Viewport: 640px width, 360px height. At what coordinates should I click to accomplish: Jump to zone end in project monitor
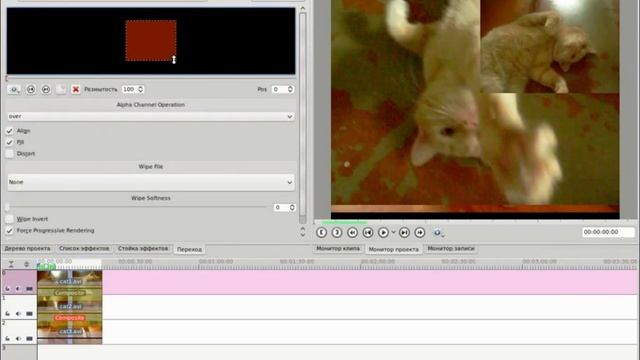pyautogui.click(x=404, y=233)
